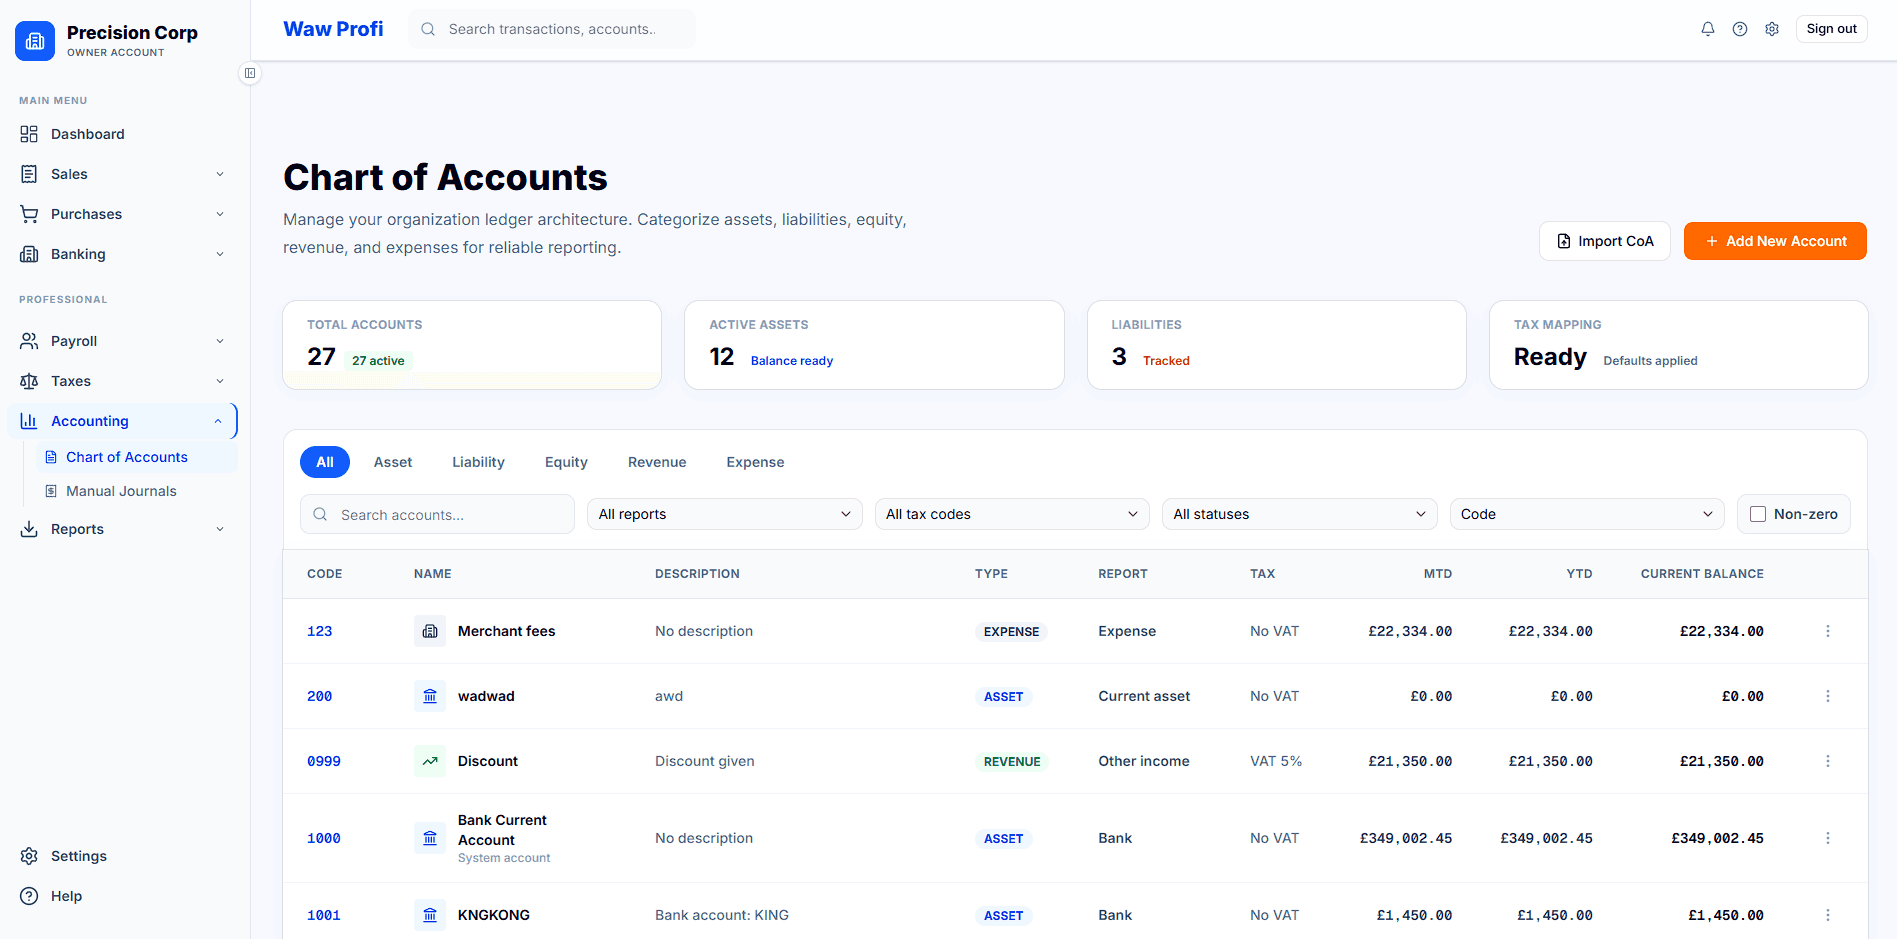1897x939 pixels.
Task: Open account code 0999 link
Action: (324, 761)
